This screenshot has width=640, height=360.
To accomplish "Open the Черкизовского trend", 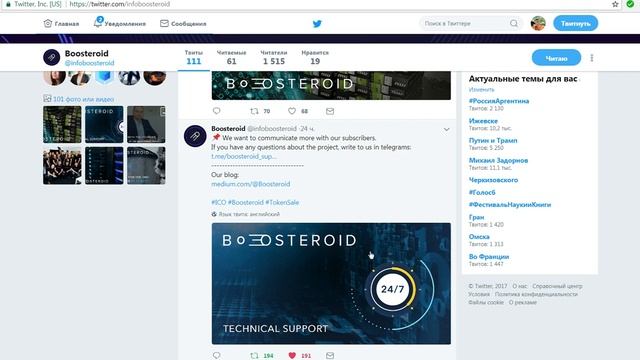I will [493, 180].
